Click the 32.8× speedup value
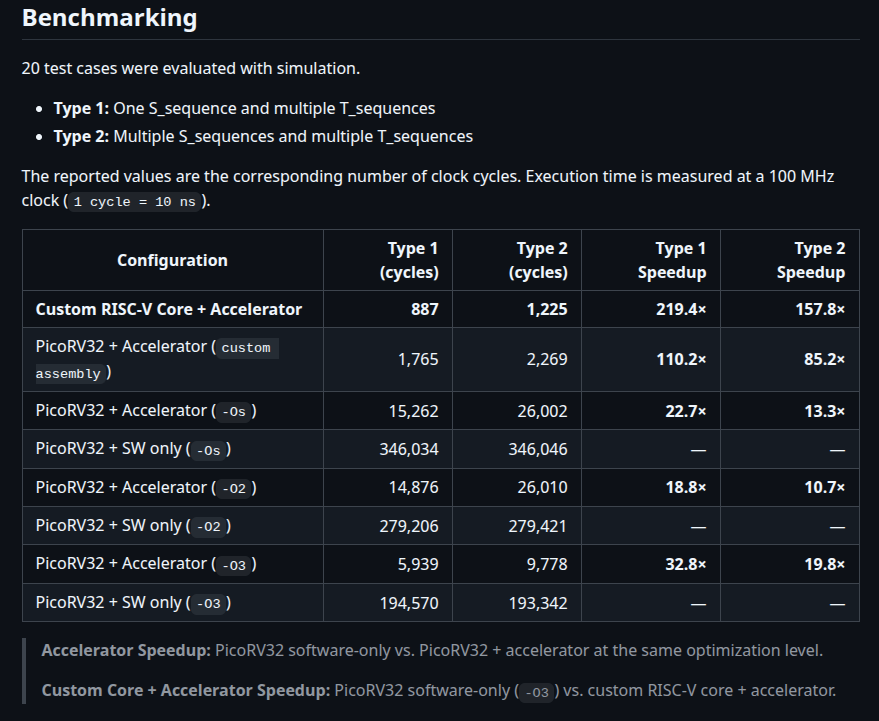 click(x=686, y=564)
